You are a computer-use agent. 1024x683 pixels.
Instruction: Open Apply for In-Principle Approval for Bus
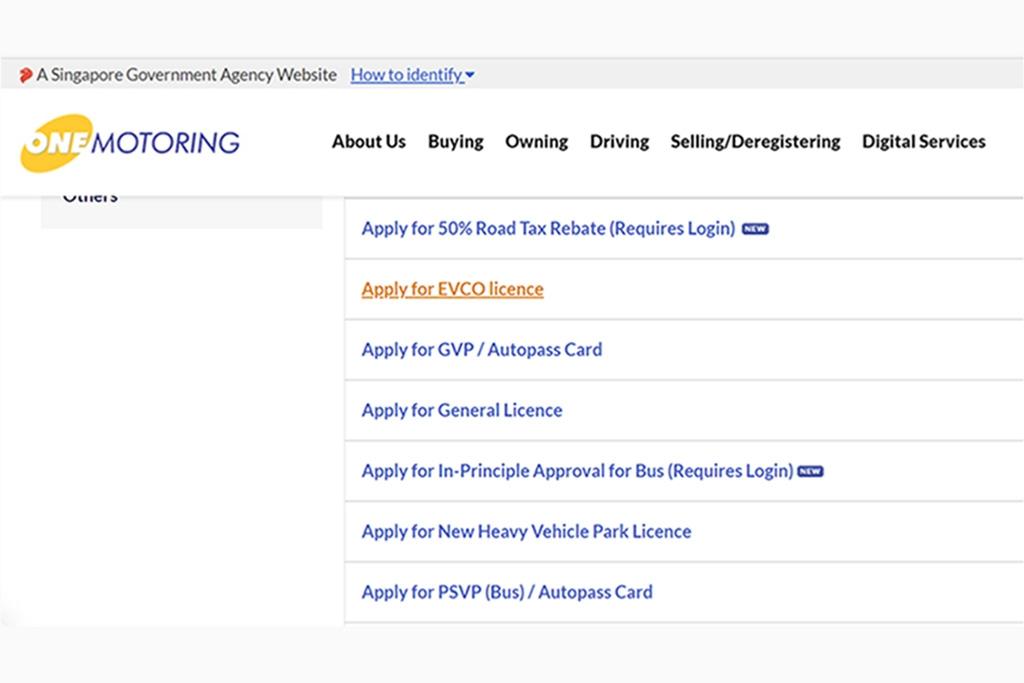576,471
